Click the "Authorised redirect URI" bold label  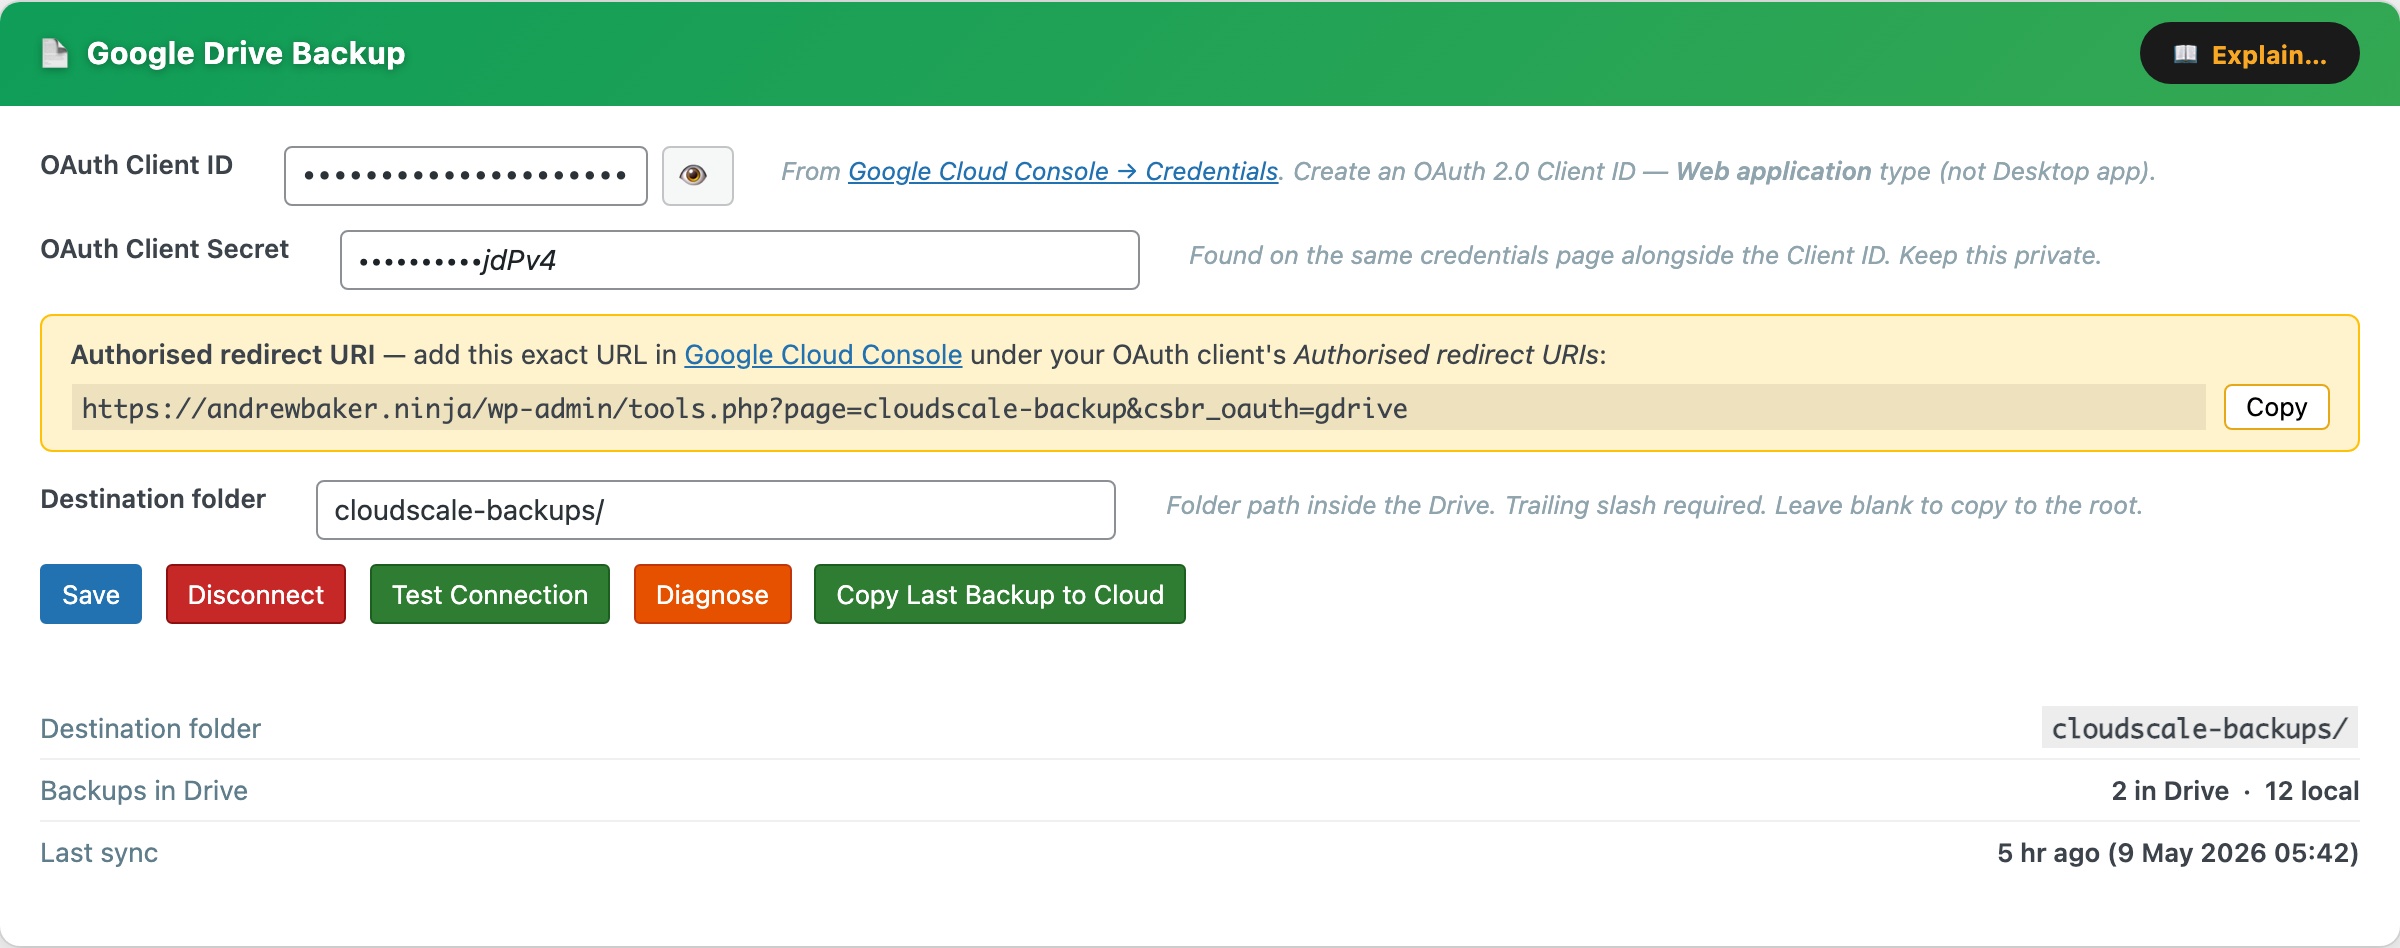point(223,355)
